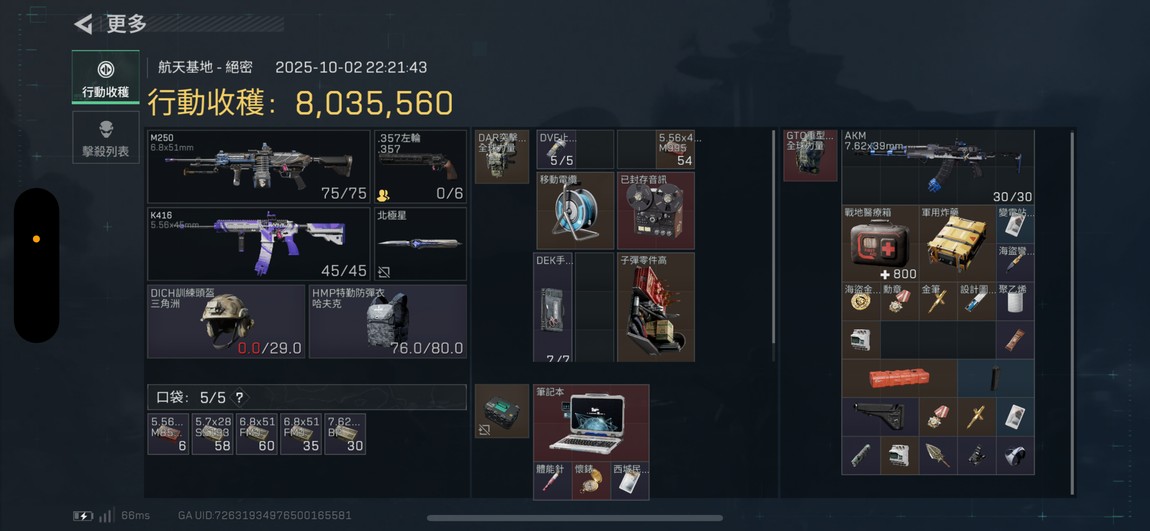Viewport: 1150px width, 531px height.
Task: Select the 子彈零件高 ammo parts item
Action: click(x=656, y=307)
